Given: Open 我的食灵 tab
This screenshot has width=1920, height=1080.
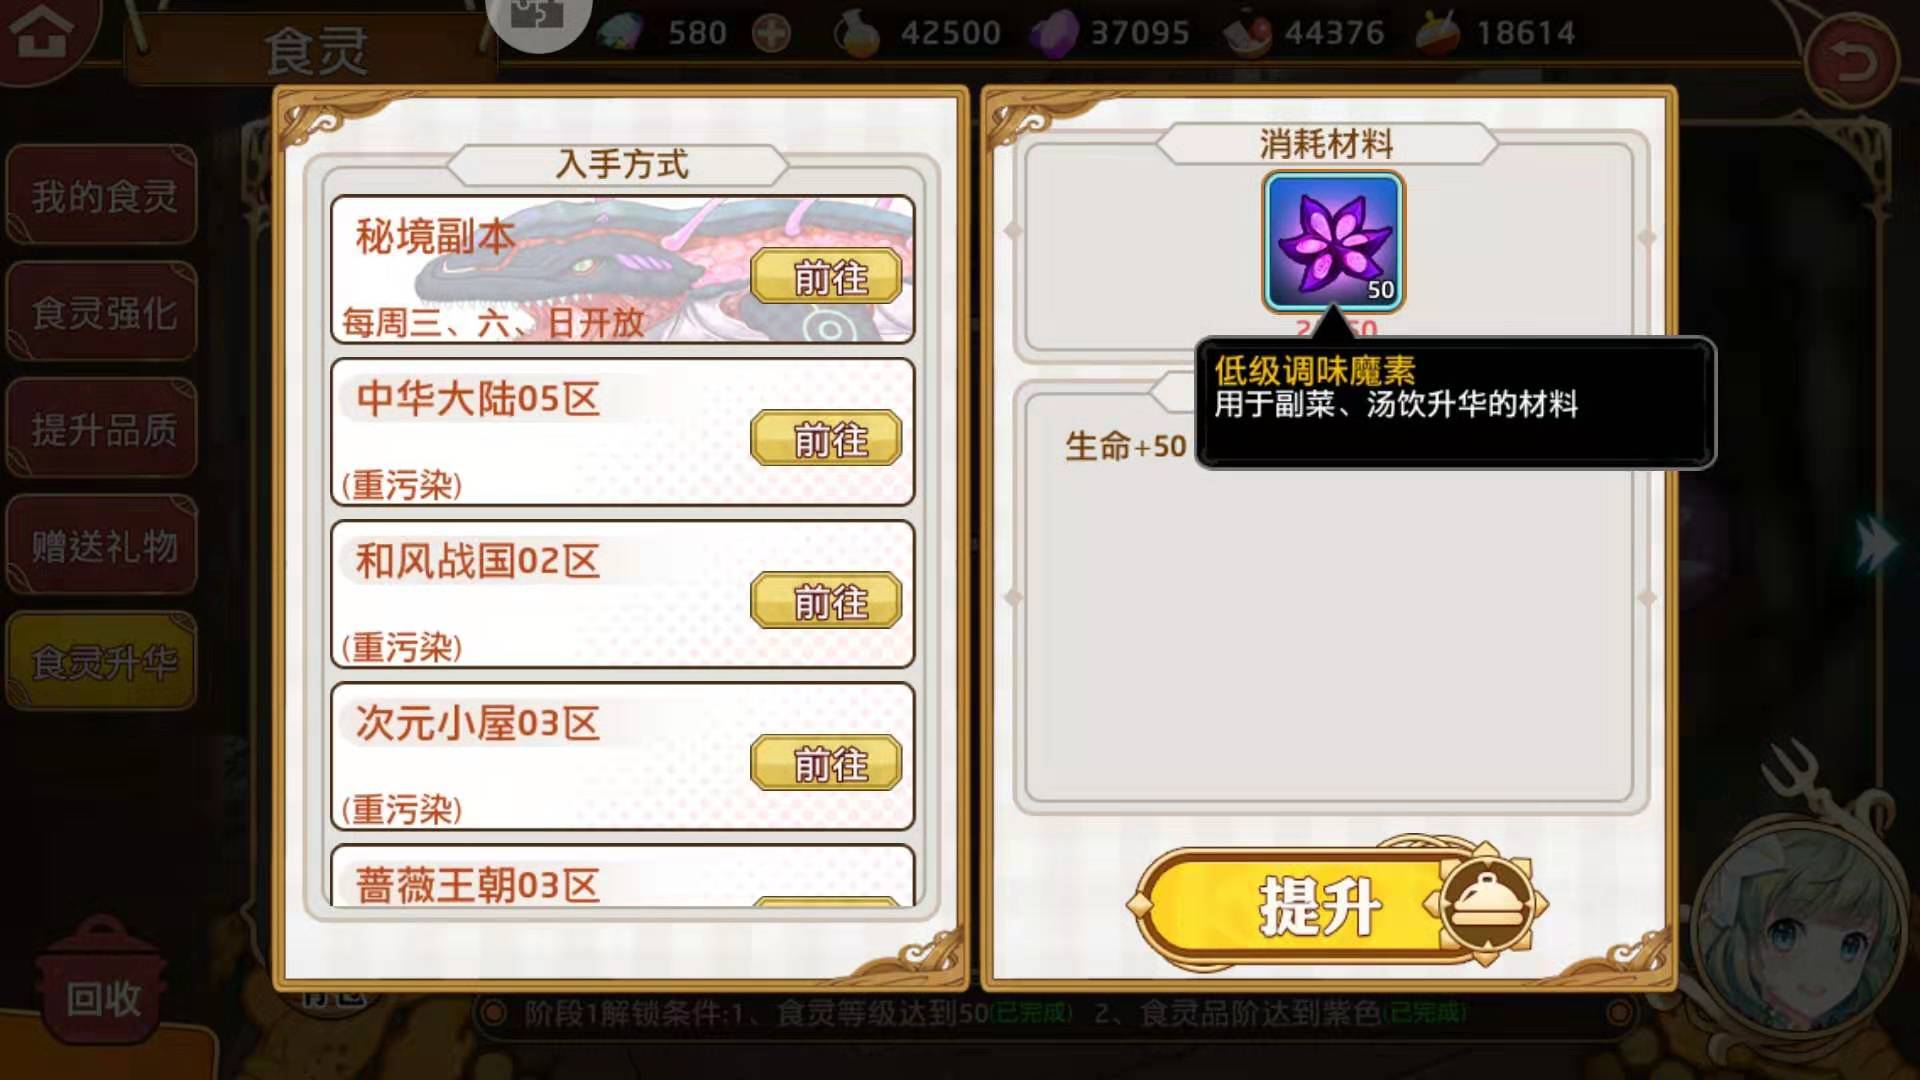Looking at the screenshot, I should tap(102, 195).
